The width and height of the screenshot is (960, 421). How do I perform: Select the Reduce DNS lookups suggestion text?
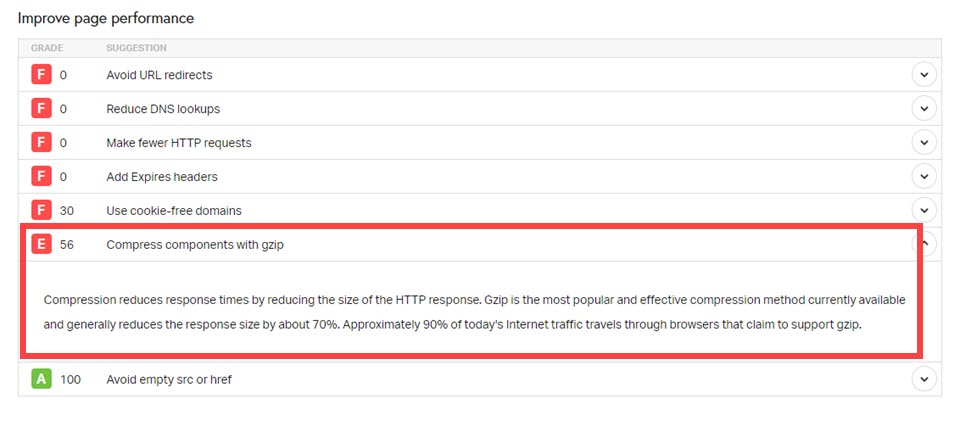[163, 109]
